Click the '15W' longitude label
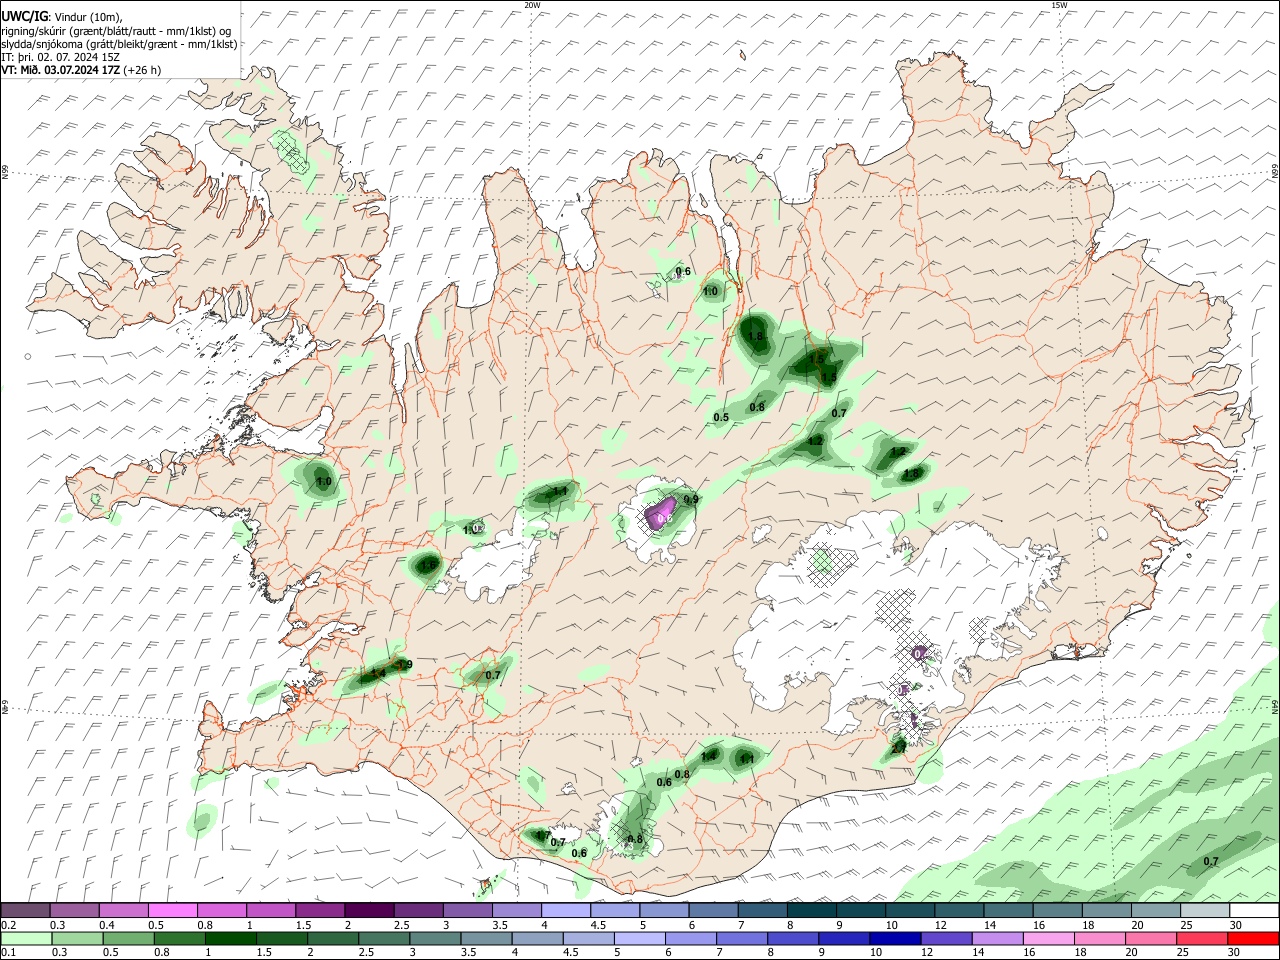Image resolution: width=1280 pixels, height=960 pixels. point(1060,5)
